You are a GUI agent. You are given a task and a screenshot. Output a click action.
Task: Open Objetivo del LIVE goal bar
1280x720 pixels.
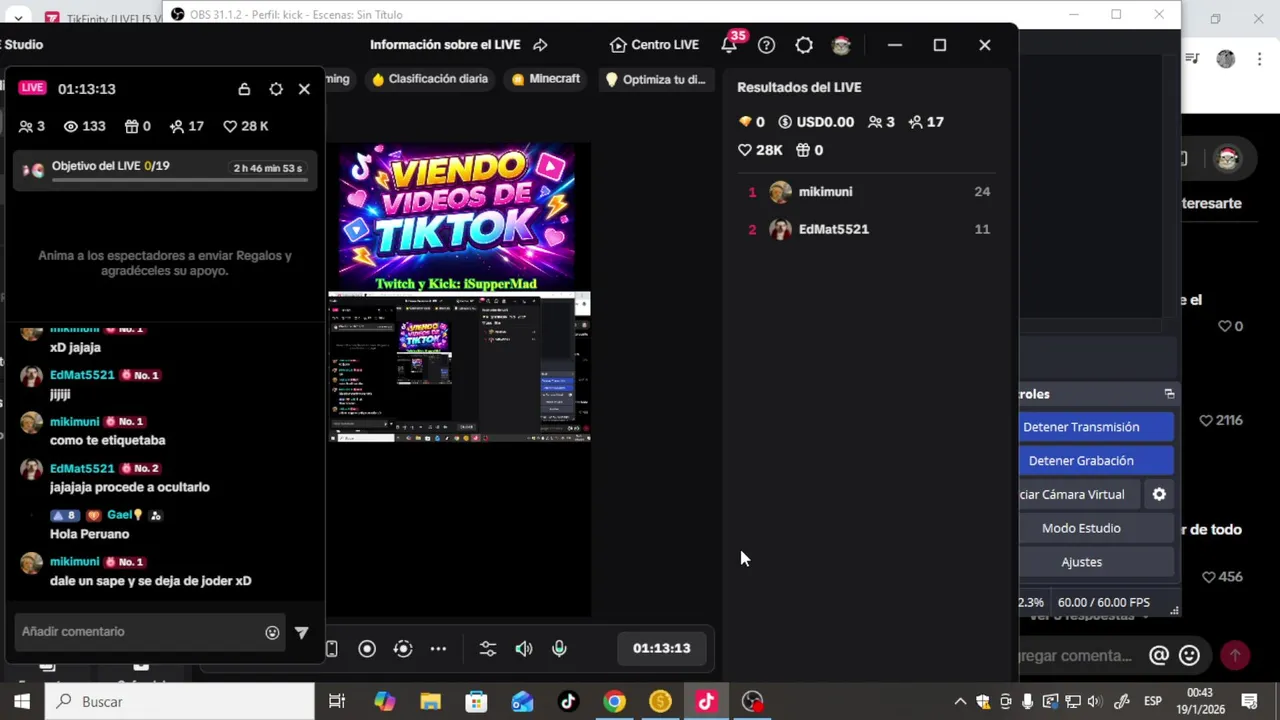tap(166, 169)
